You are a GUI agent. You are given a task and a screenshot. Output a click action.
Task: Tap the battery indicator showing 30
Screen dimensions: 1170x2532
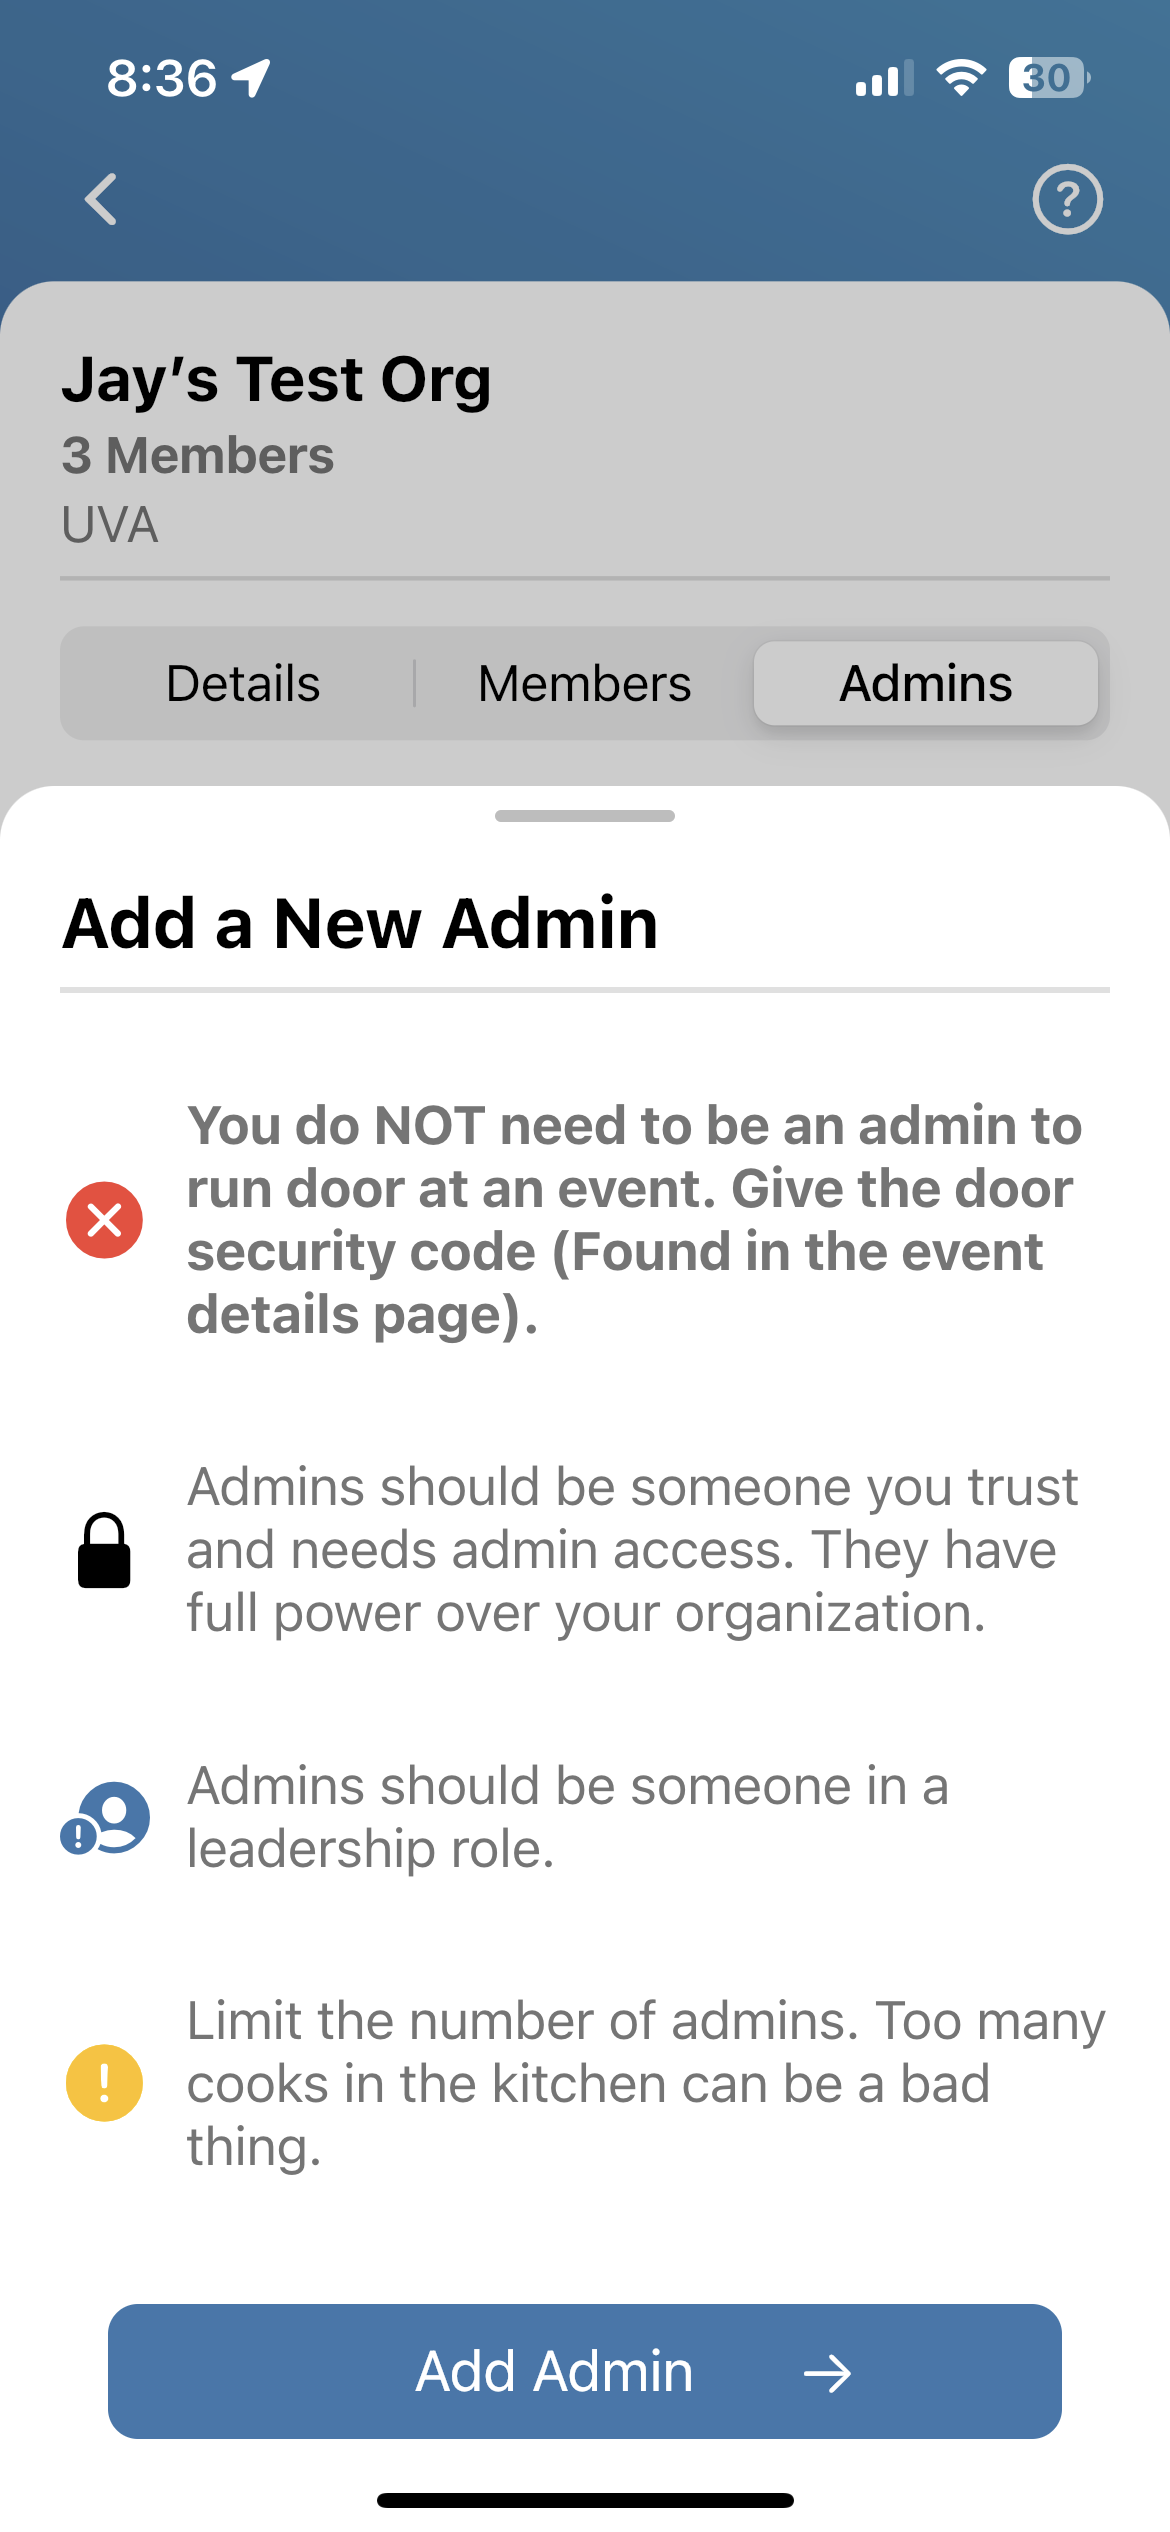[x=1049, y=78]
